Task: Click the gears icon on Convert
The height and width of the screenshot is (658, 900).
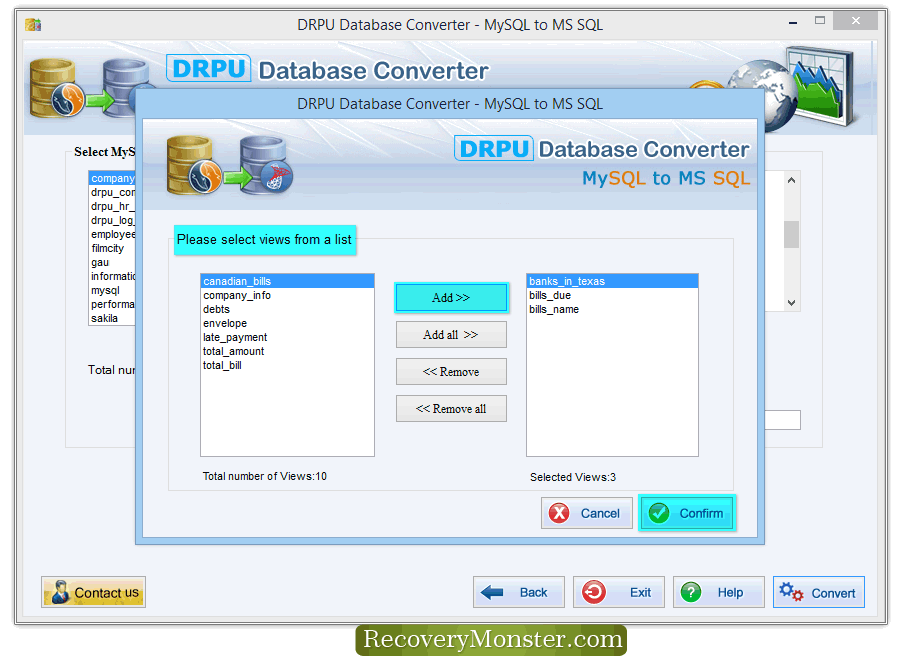Action: (x=791, y=592)
